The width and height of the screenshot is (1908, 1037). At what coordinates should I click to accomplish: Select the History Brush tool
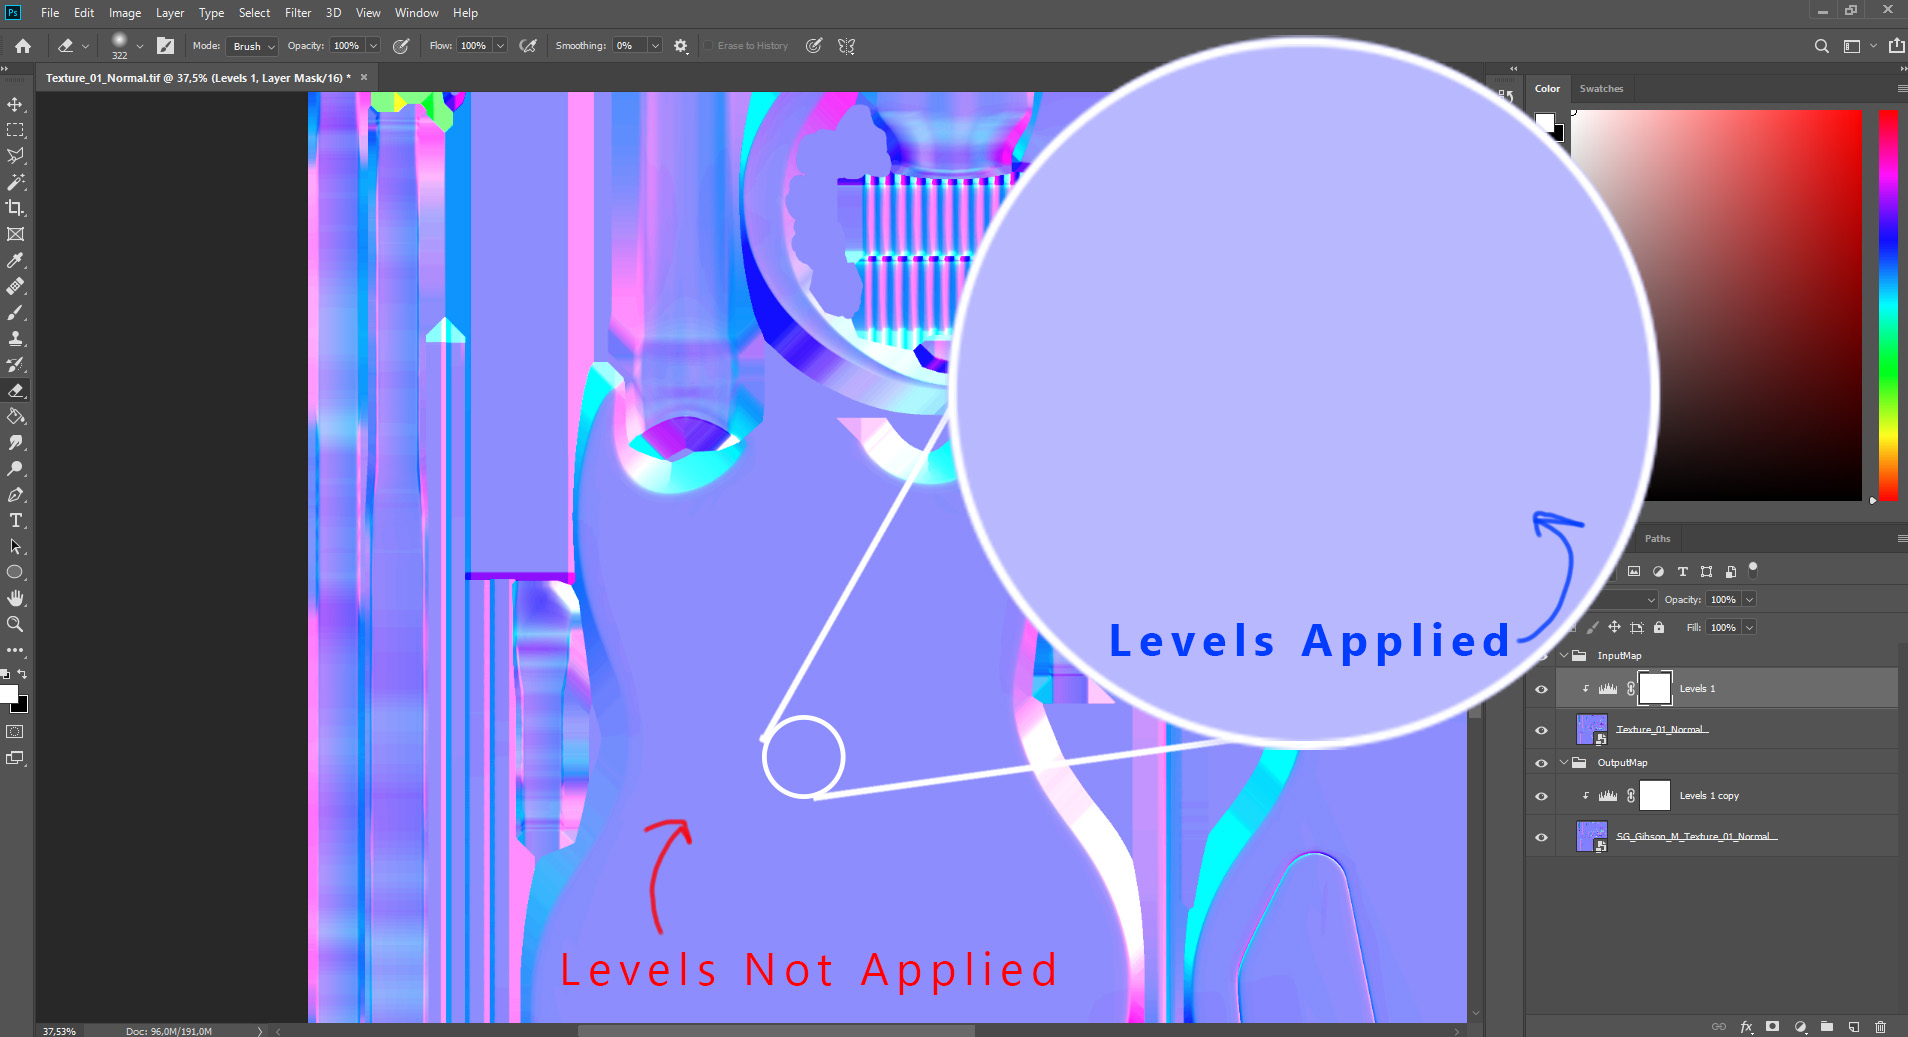click(15, 364)
